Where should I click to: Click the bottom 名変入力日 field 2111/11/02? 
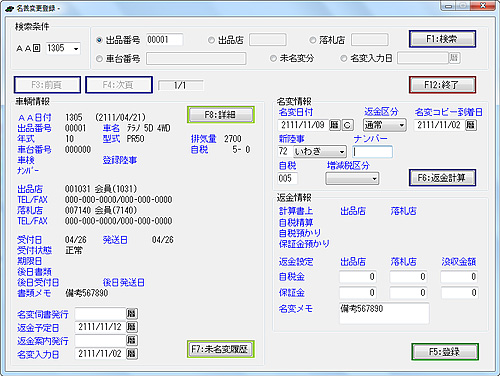tap(100, 353)
